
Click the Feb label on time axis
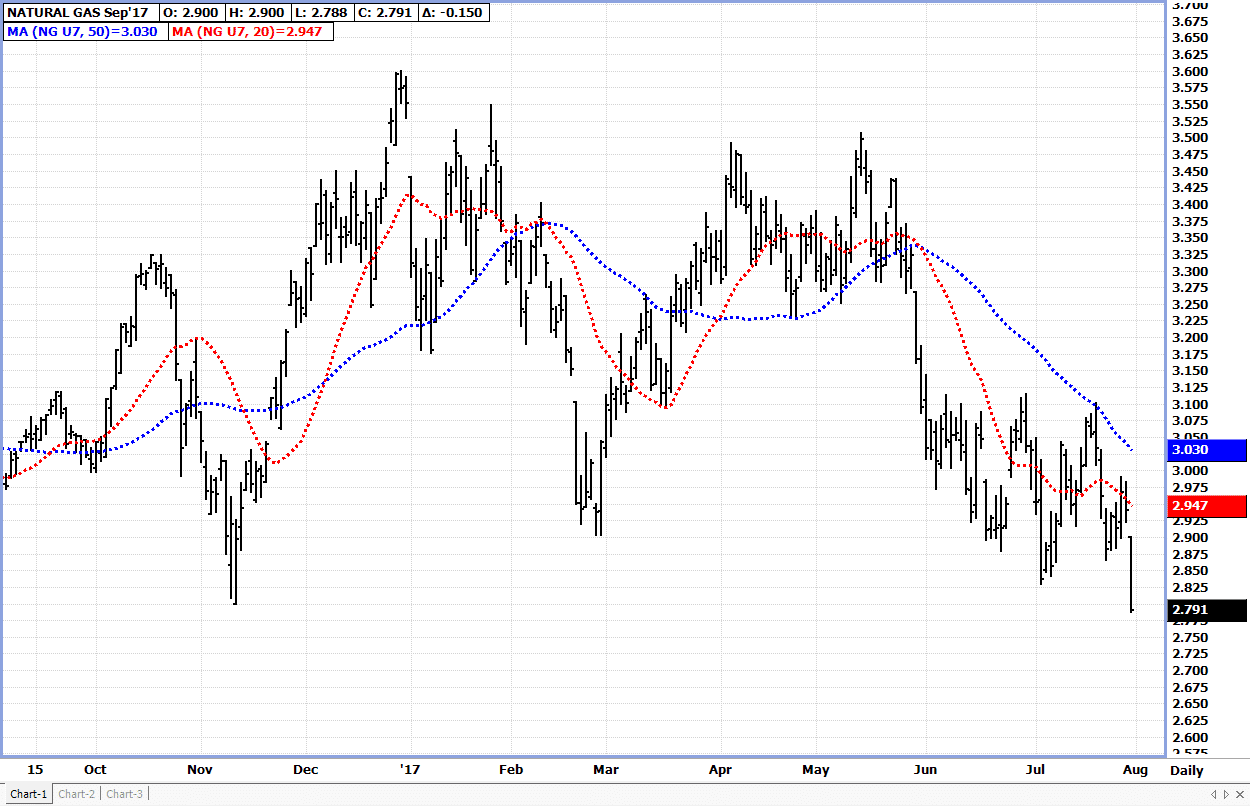click(x=511, y=770)
